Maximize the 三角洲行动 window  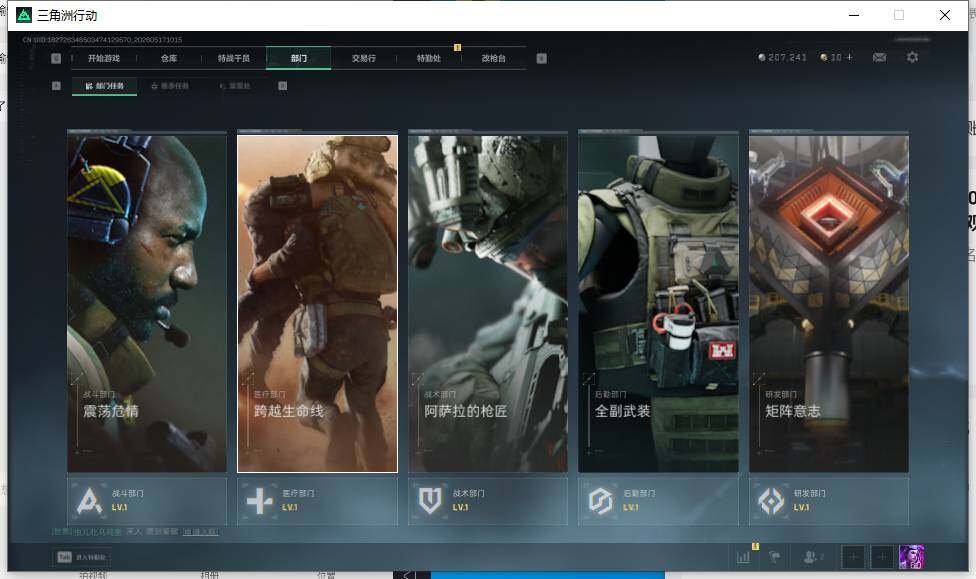899,15
